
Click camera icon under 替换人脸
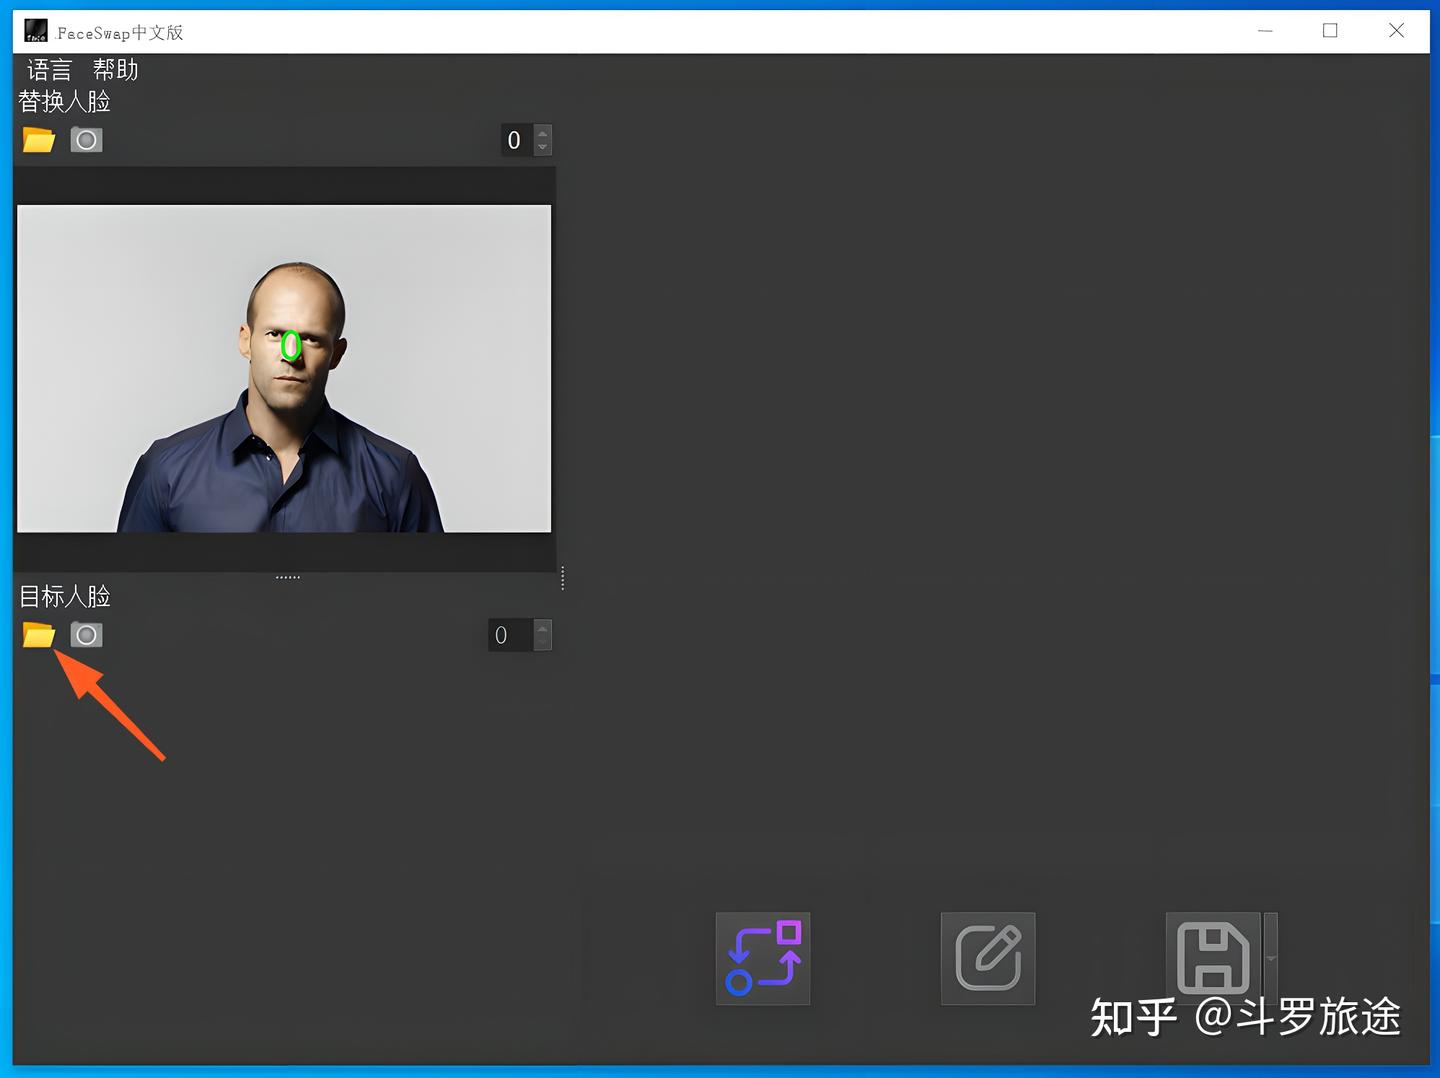tap(87, 140)
